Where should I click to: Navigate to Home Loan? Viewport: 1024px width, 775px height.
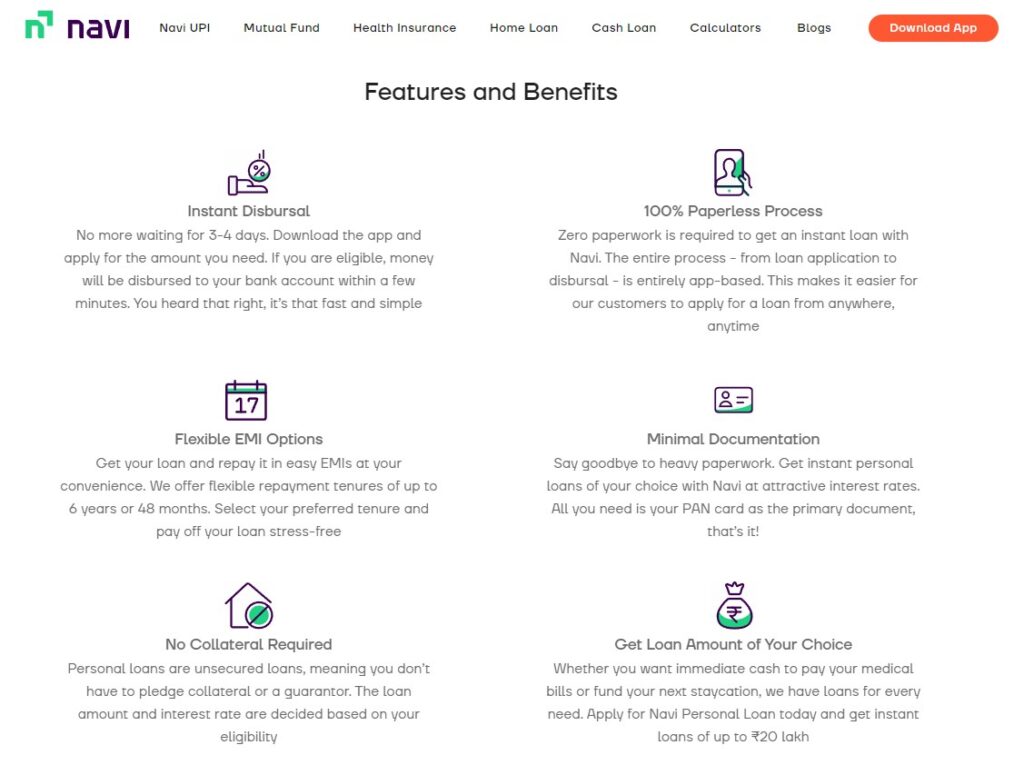[x=523, y=28]
